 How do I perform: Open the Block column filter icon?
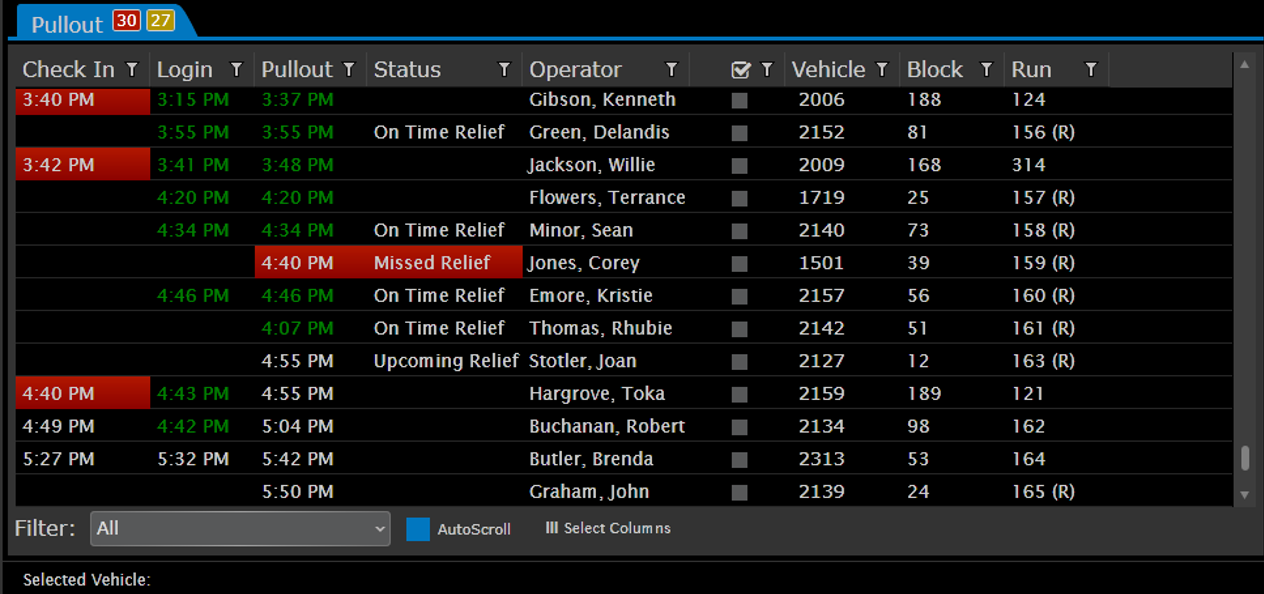coord(986,69)
